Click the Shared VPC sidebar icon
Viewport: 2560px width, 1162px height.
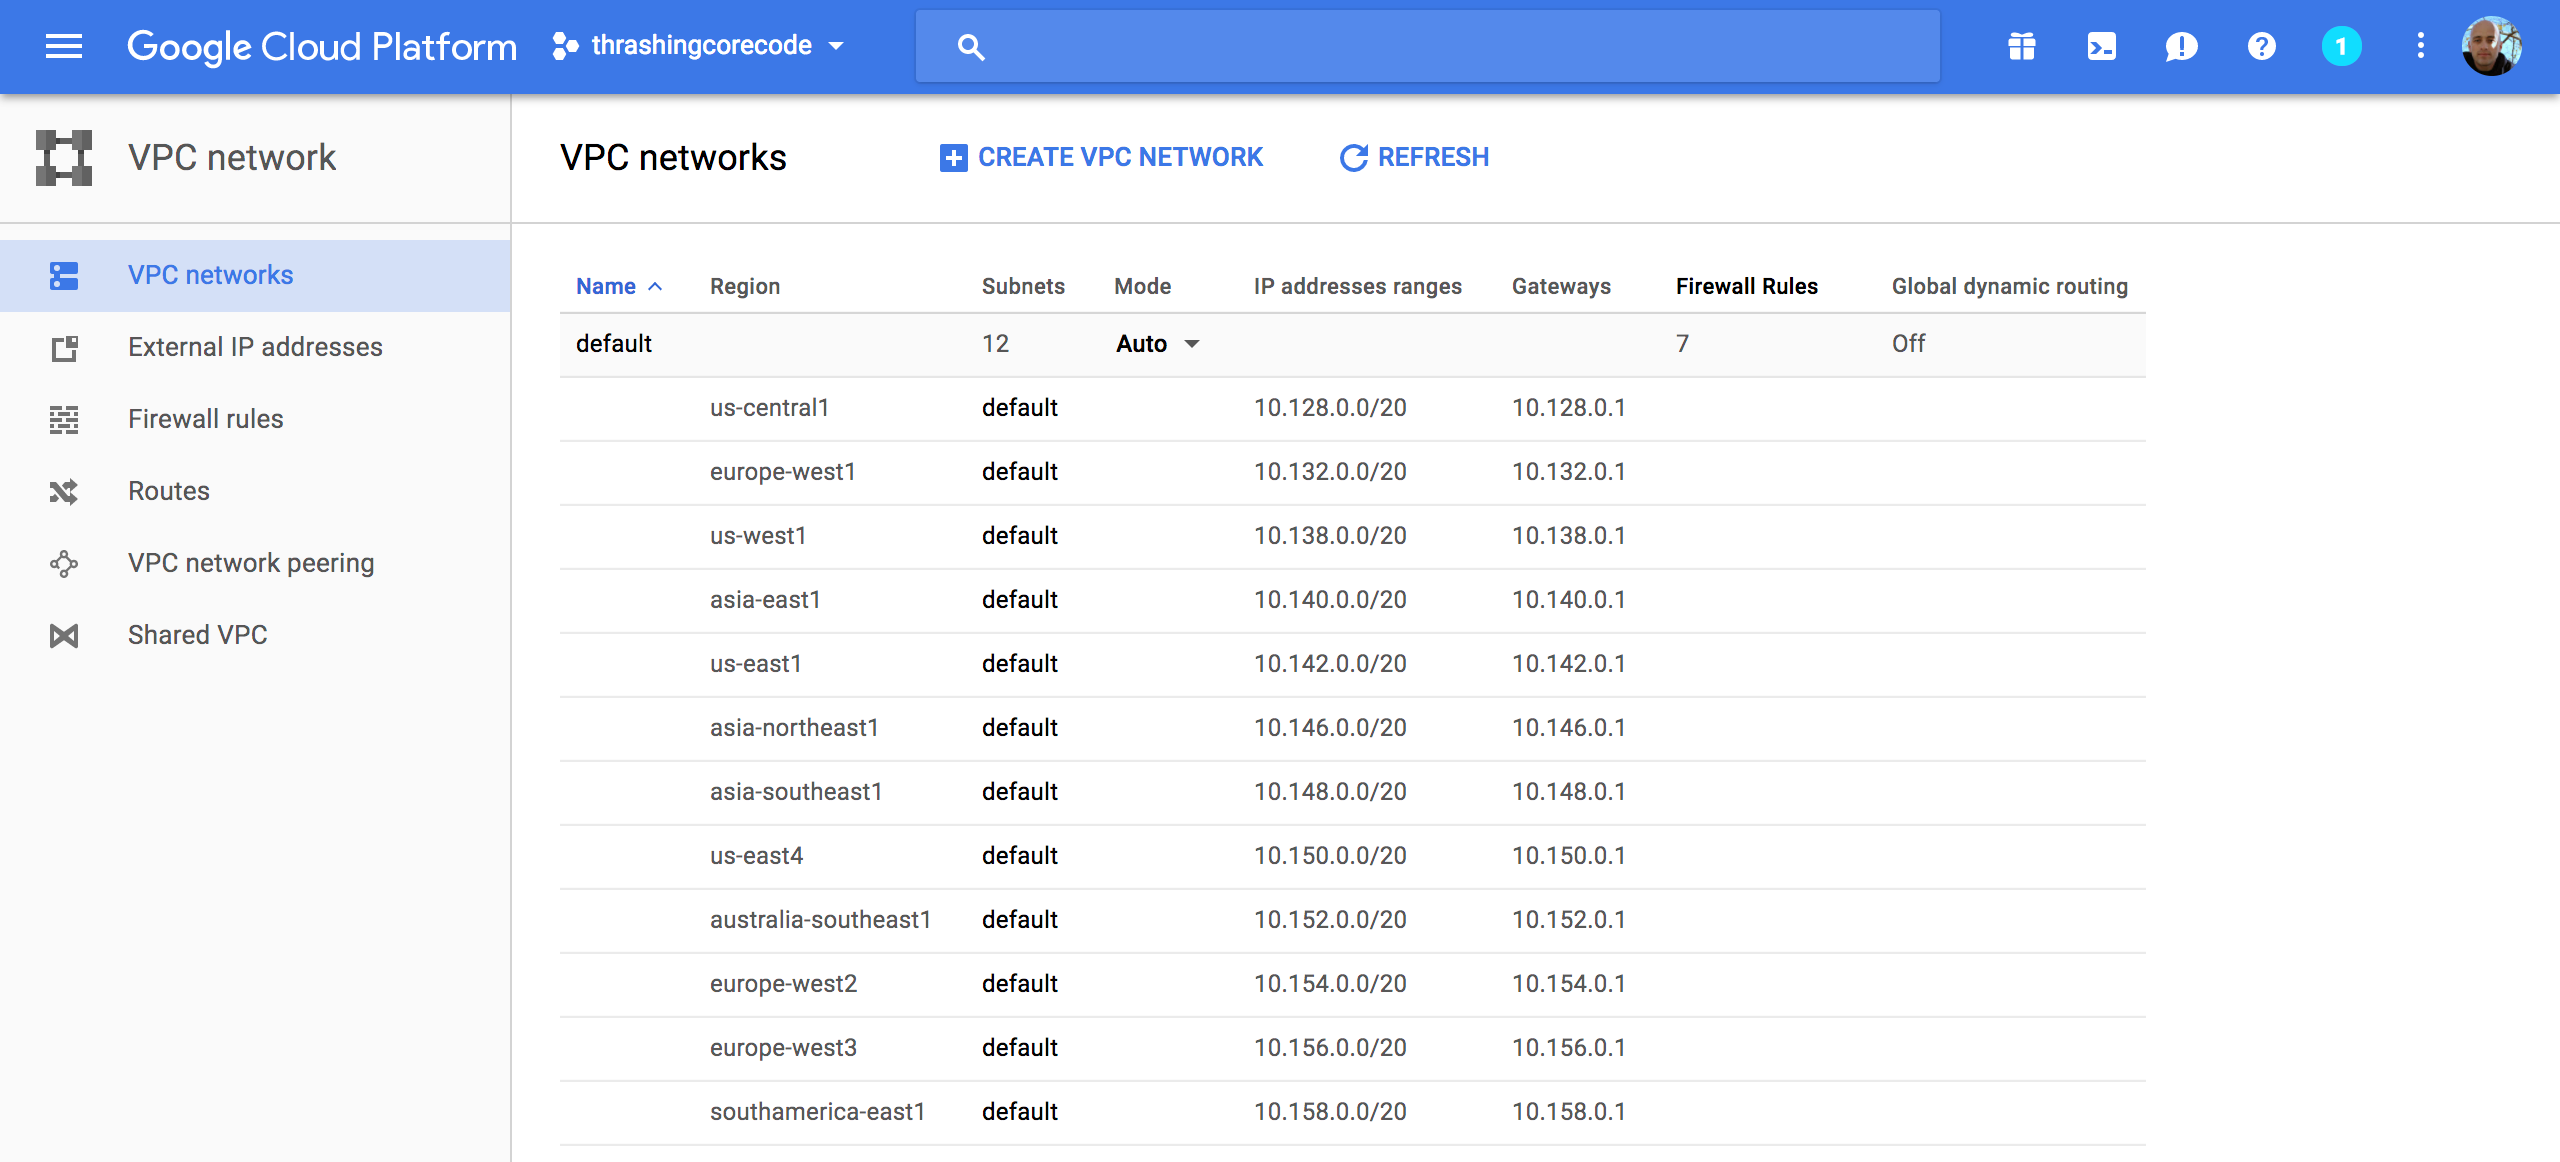(64, 635)
